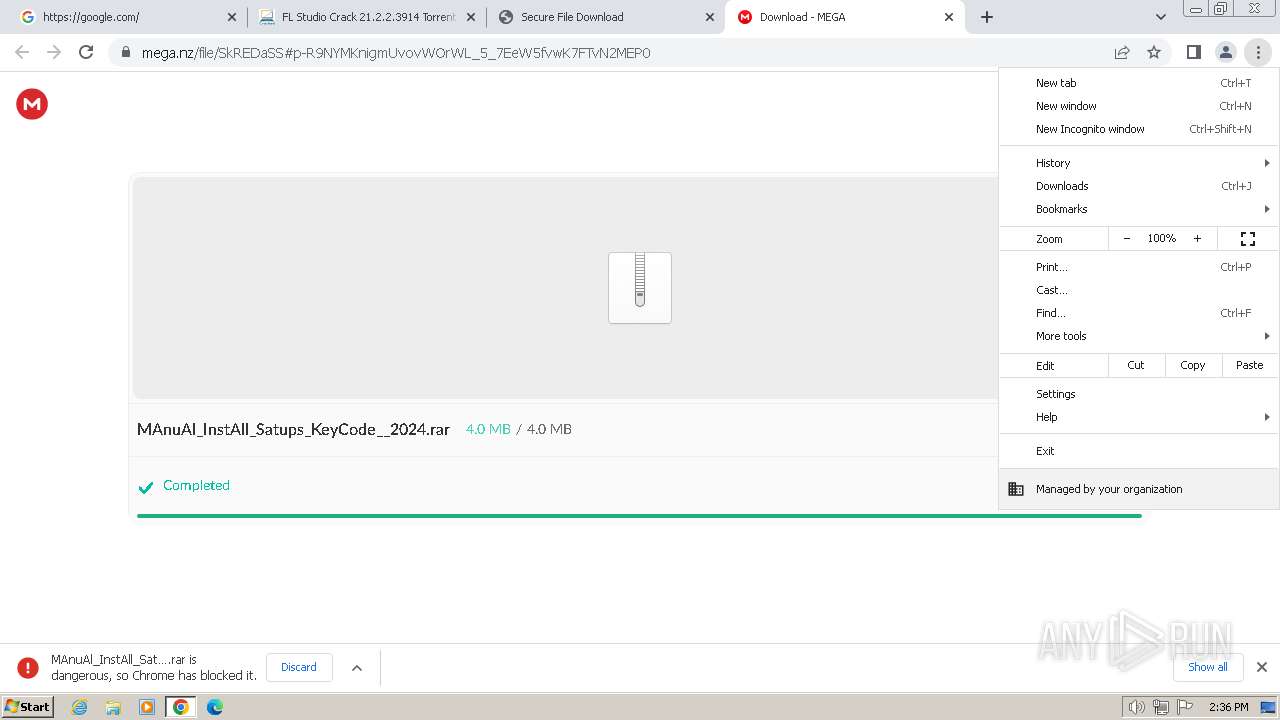1280x720 pixels.
Task: Discard the blocked rar download
Action: [299, 667]
